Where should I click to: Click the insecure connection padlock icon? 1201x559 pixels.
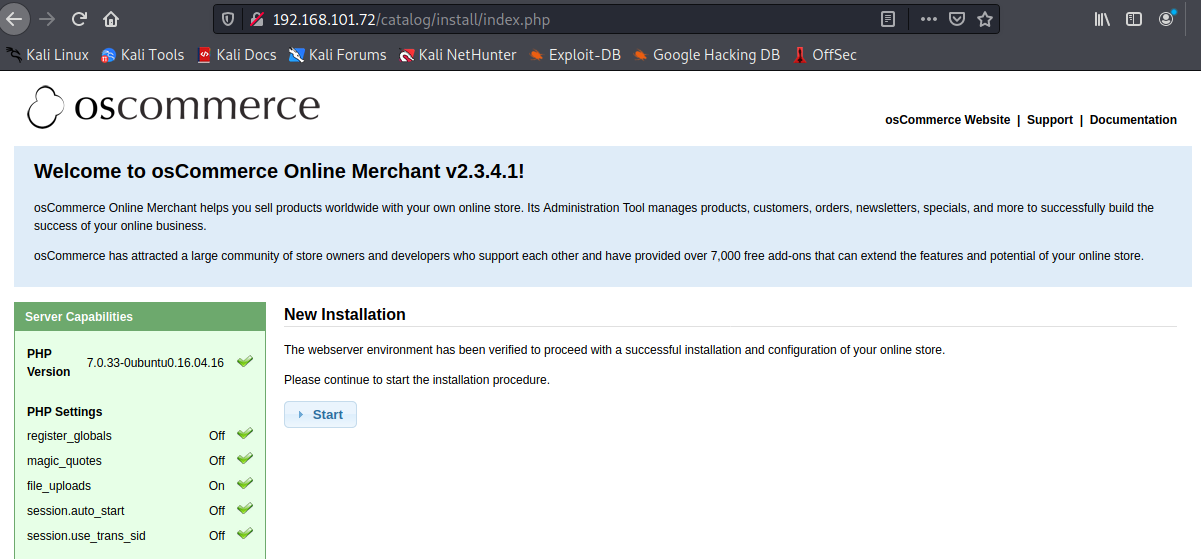point(256,19)
